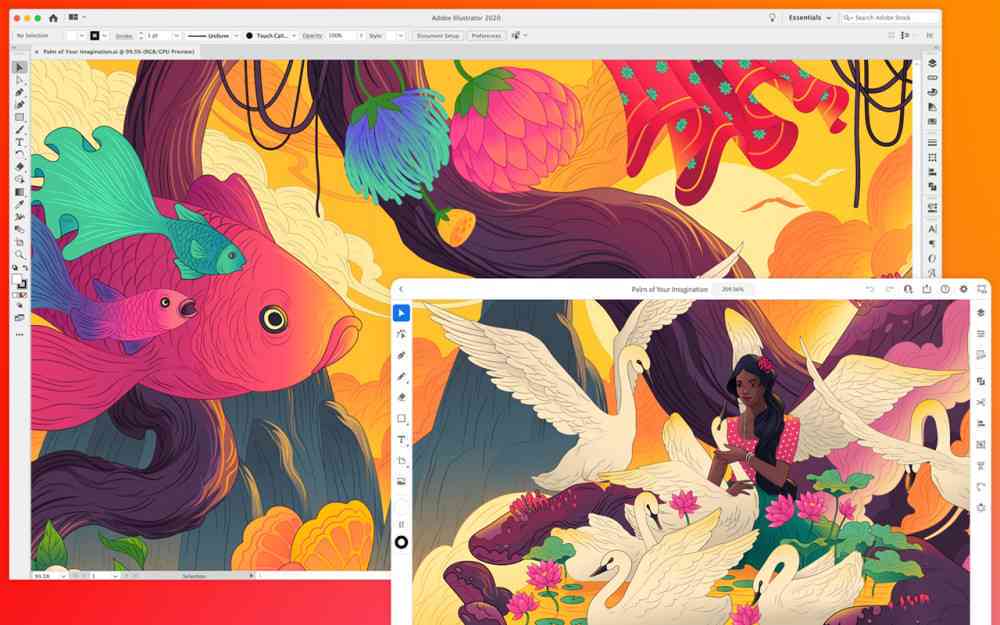Select the Rectangle tool in desktop toolbar
The height and width of the screenshot is (625, 1000).
click(20, 117)
